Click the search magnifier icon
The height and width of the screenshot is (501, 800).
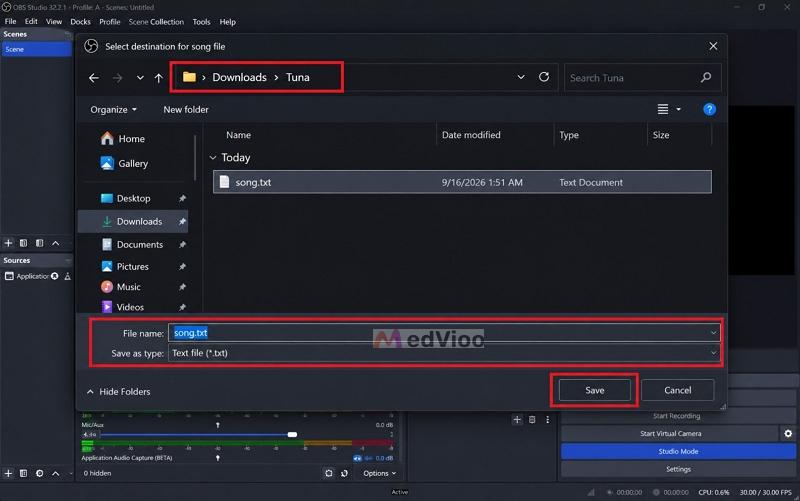click(706, 78)
